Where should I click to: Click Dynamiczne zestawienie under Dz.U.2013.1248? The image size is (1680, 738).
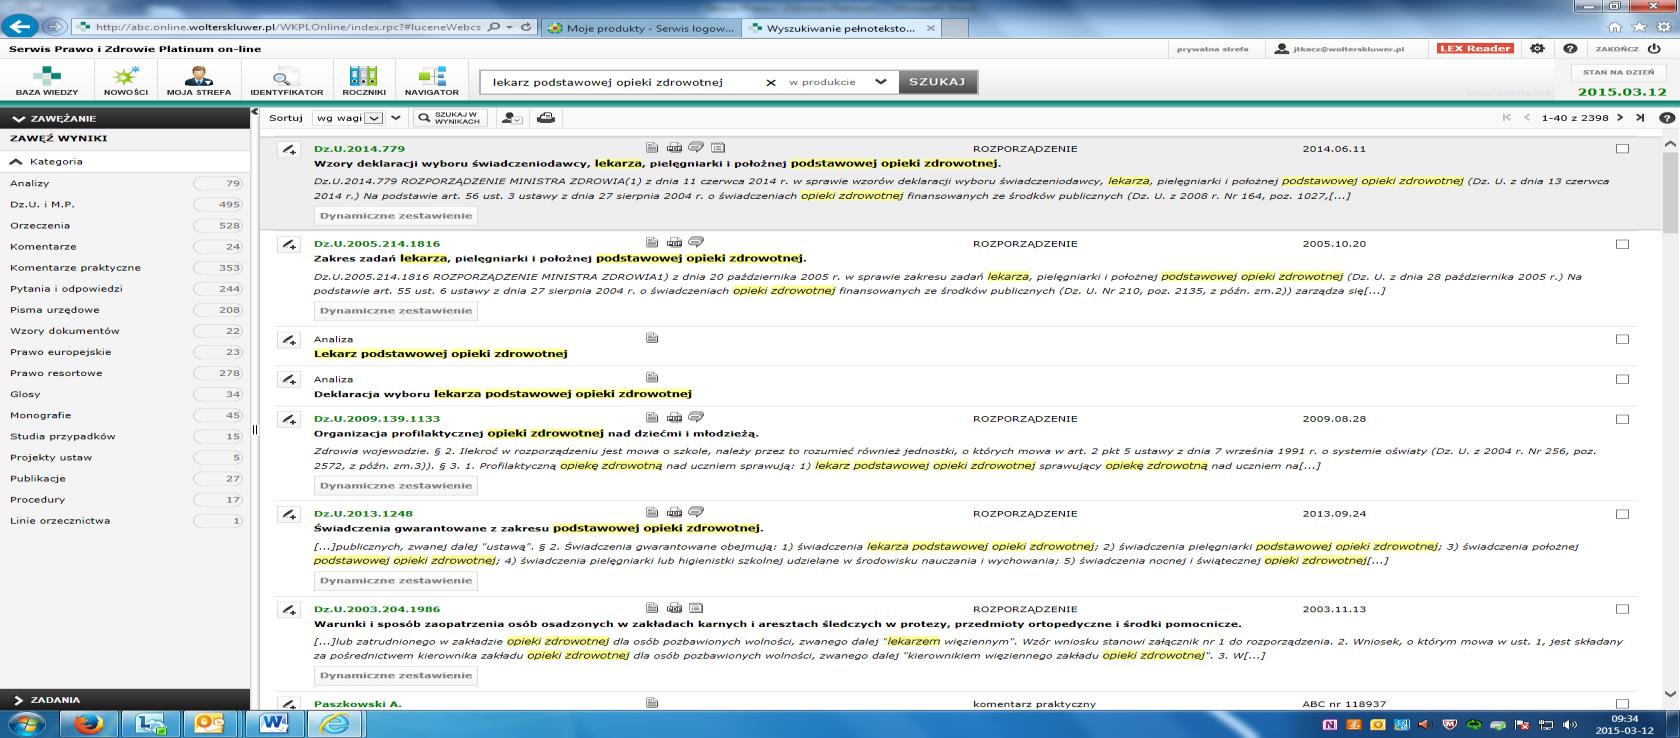(396, 580)
